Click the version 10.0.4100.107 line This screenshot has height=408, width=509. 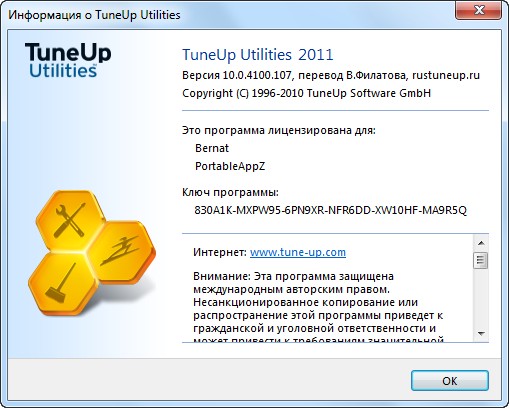(x=331, y=75)
